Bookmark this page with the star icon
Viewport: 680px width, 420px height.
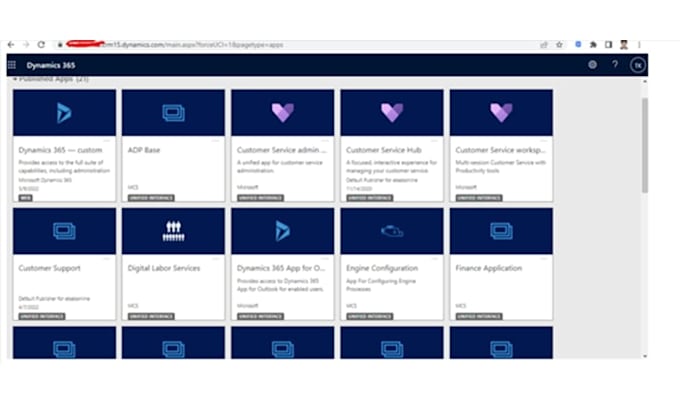[559, 44]
